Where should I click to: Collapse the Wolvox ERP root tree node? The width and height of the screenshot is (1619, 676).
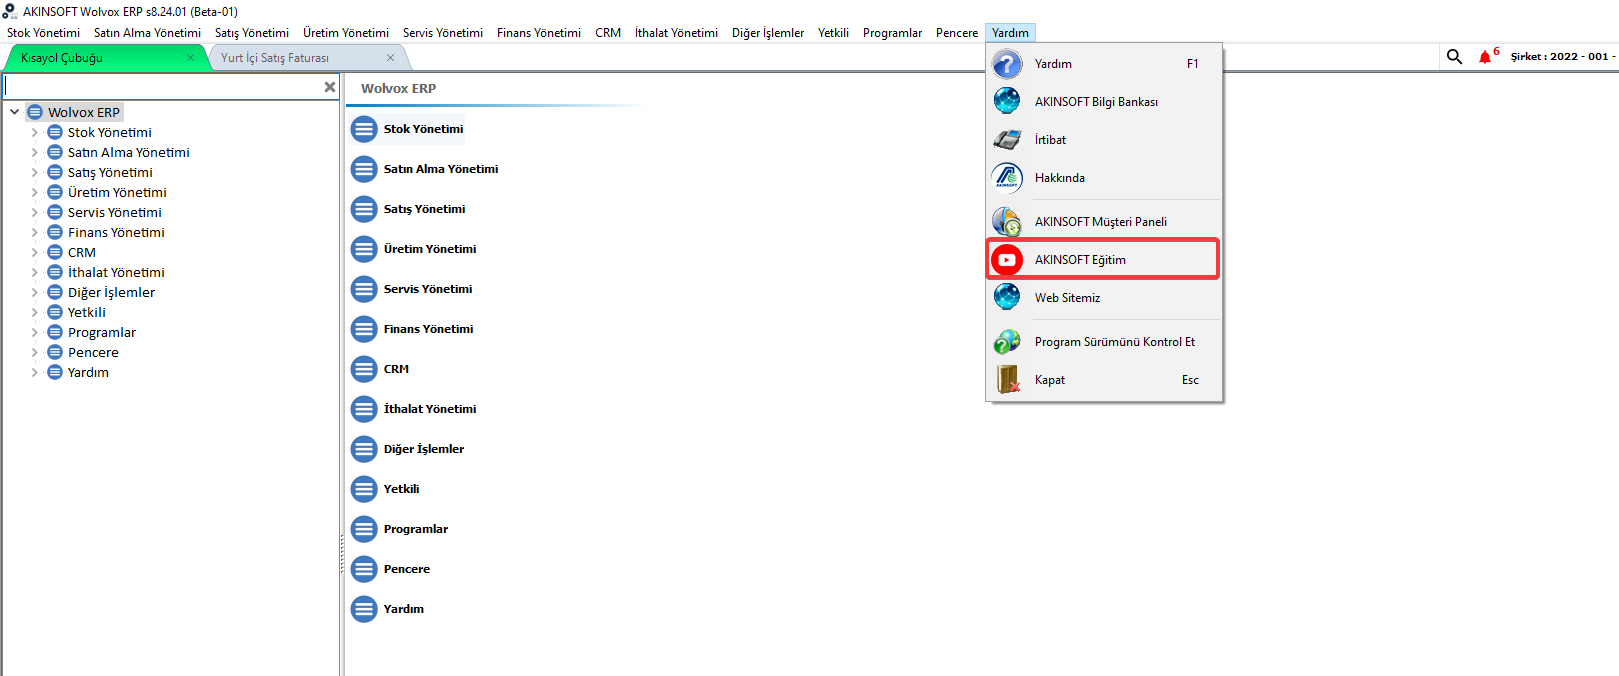[x=14, y=112]
